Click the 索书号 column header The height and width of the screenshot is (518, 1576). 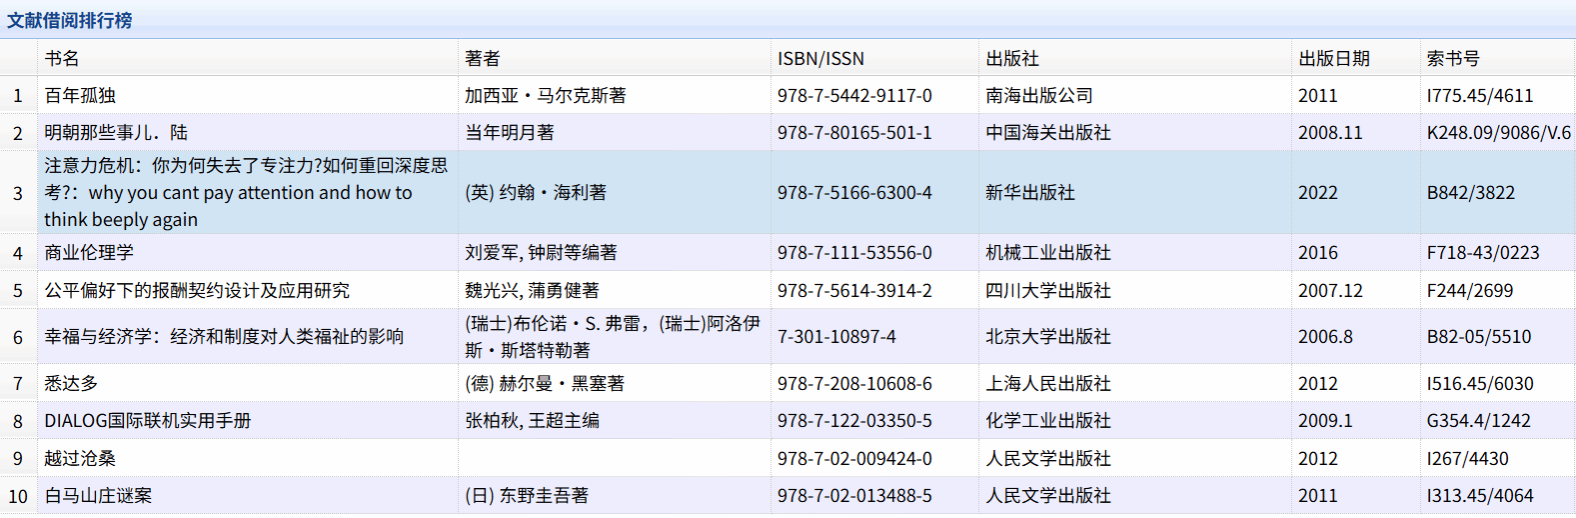click(x=1452, y=59)
